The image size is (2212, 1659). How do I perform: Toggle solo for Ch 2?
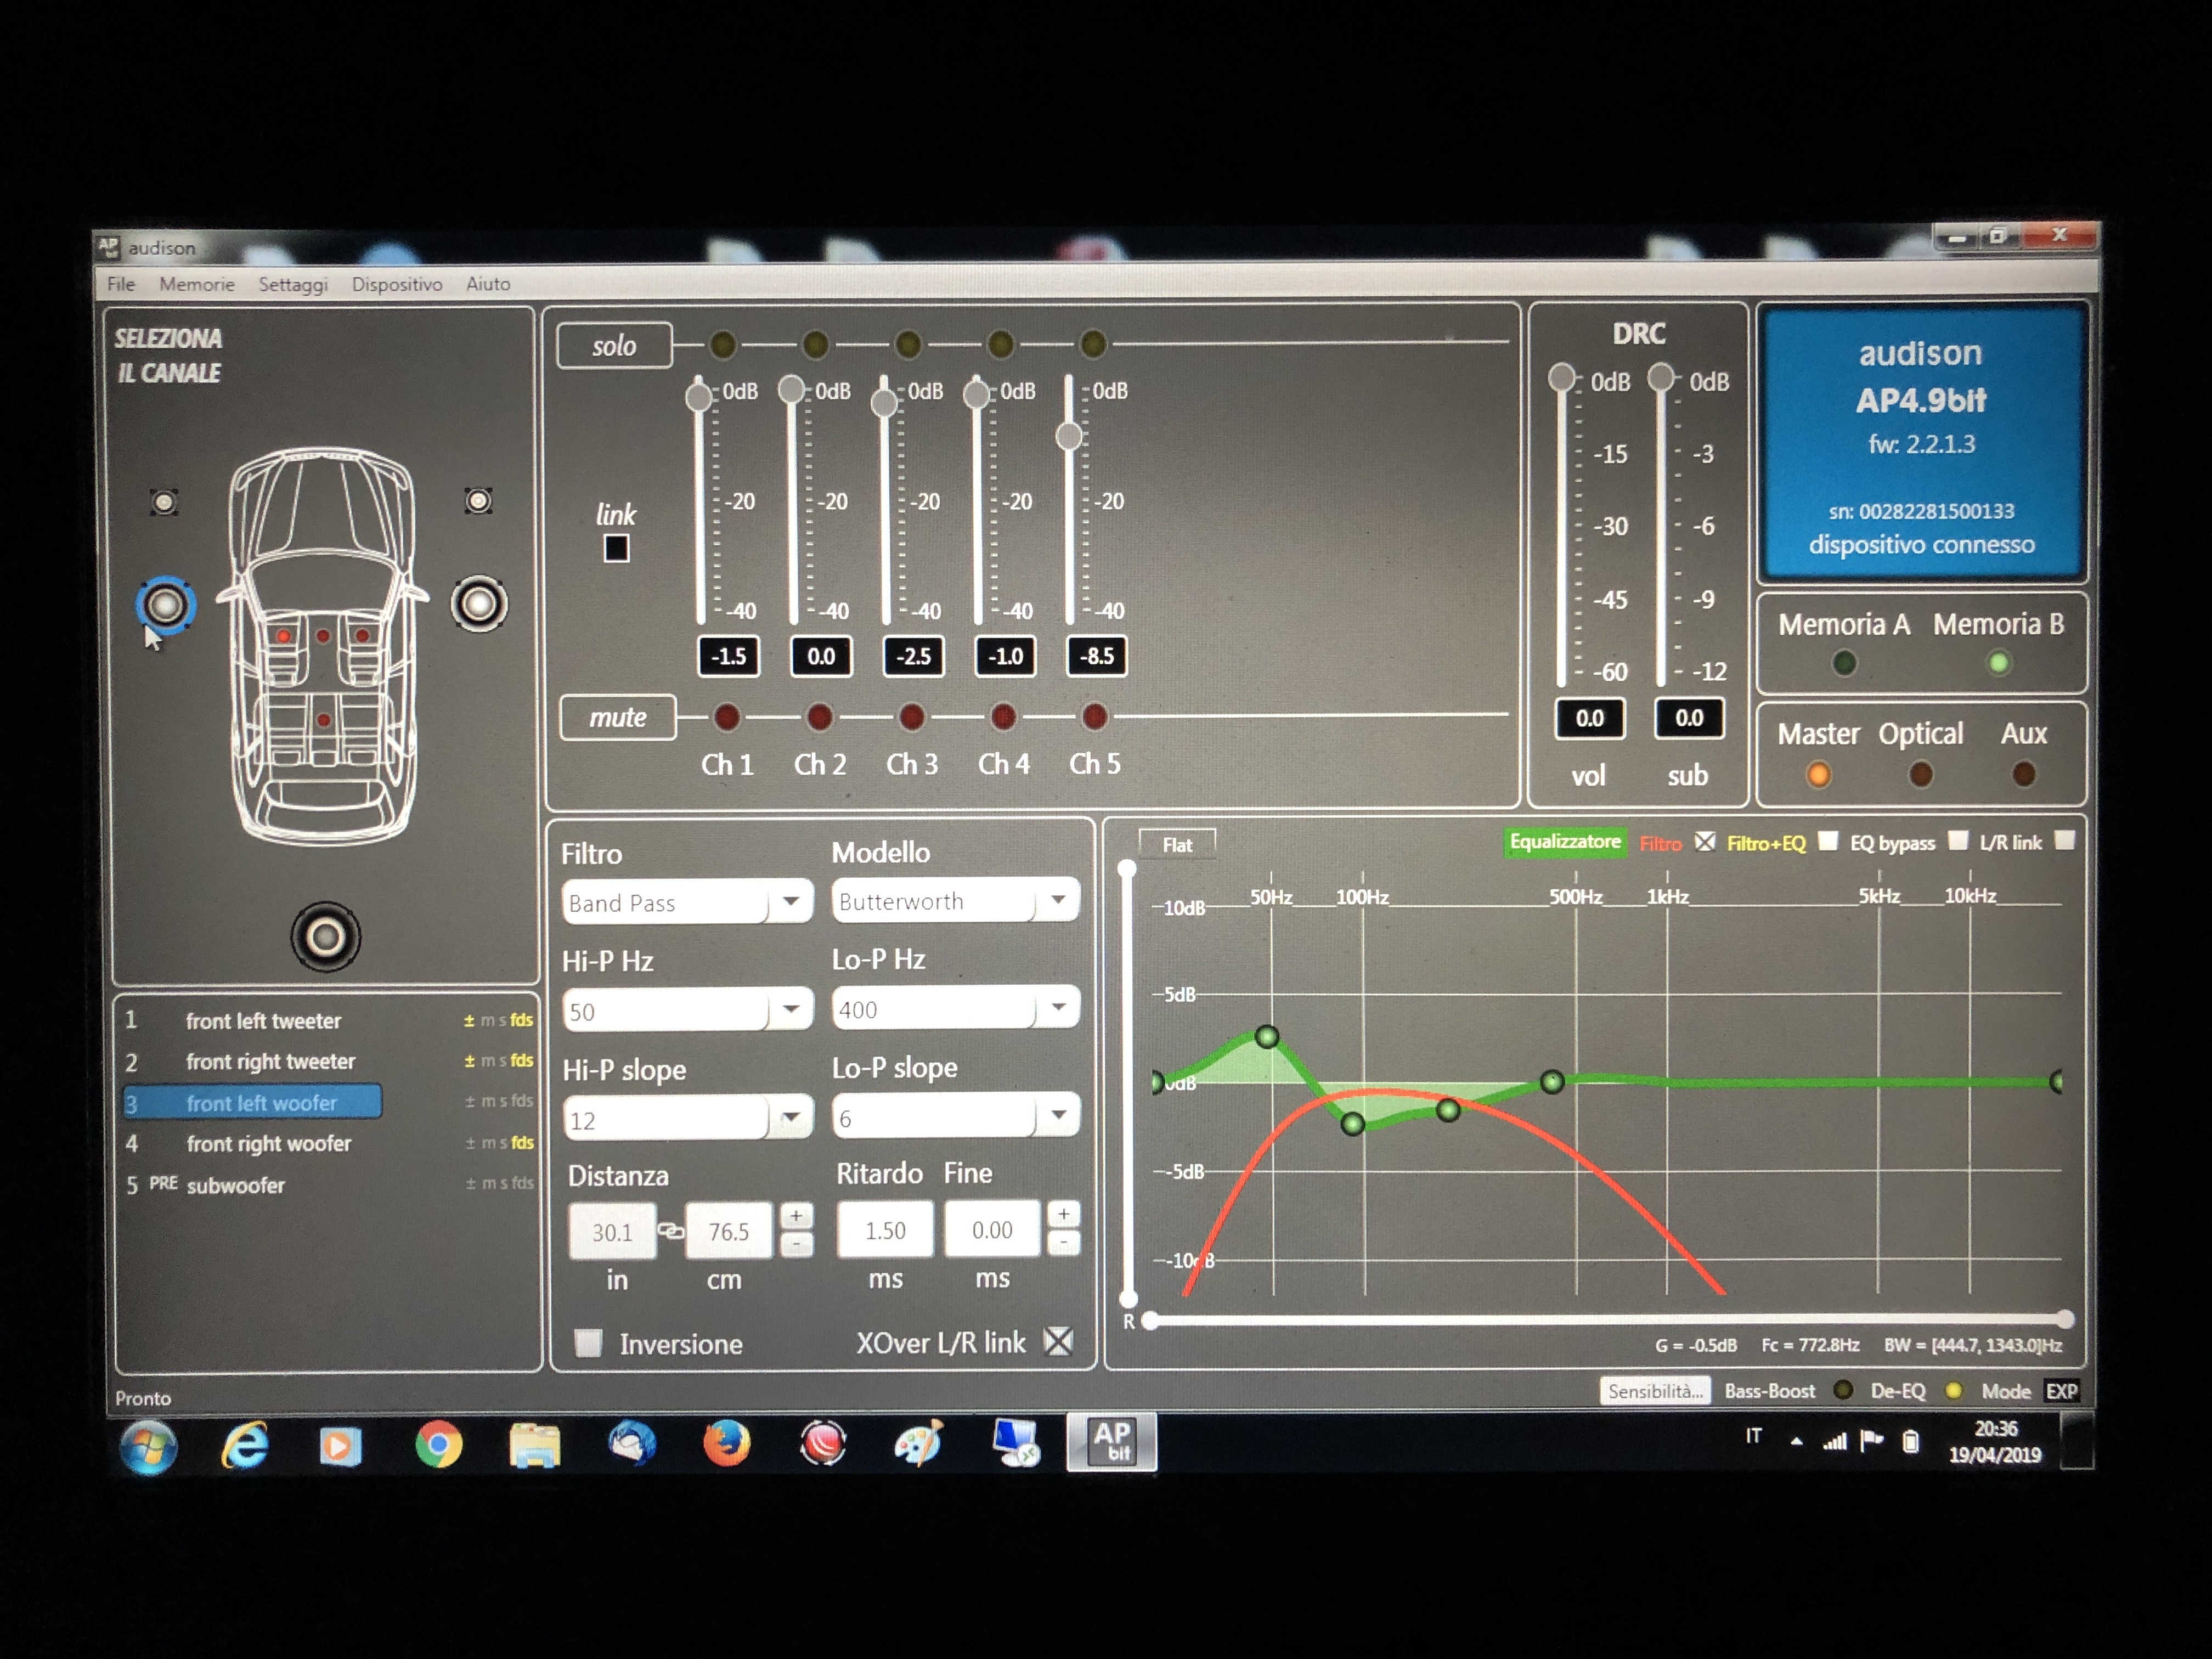click(x=815, y=344)
